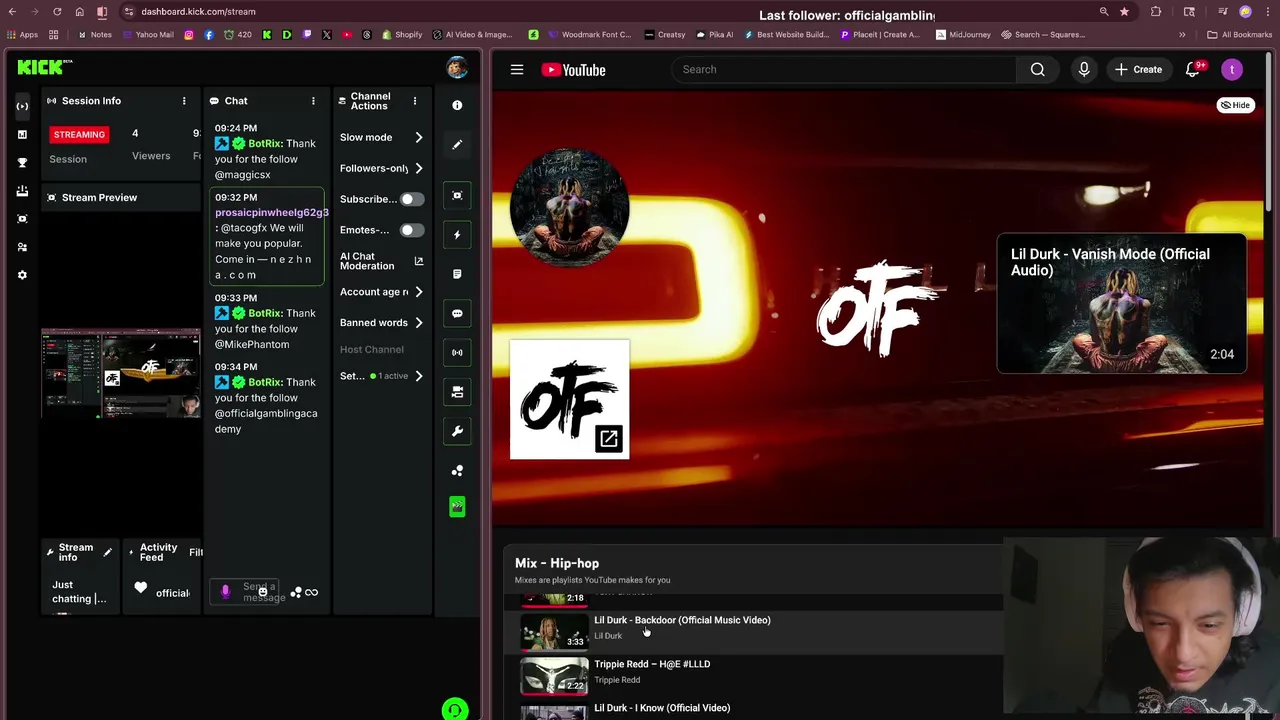Click the YouTube Create button

1139,70
